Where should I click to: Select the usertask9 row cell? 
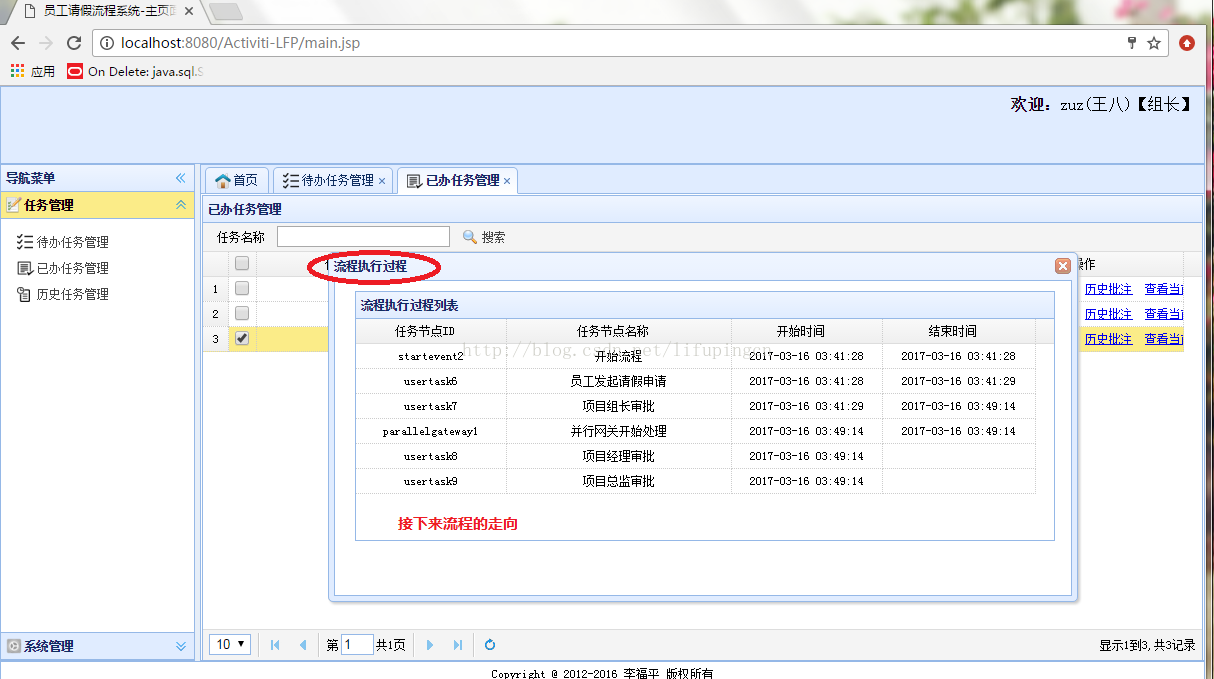(x=431, y=481)
